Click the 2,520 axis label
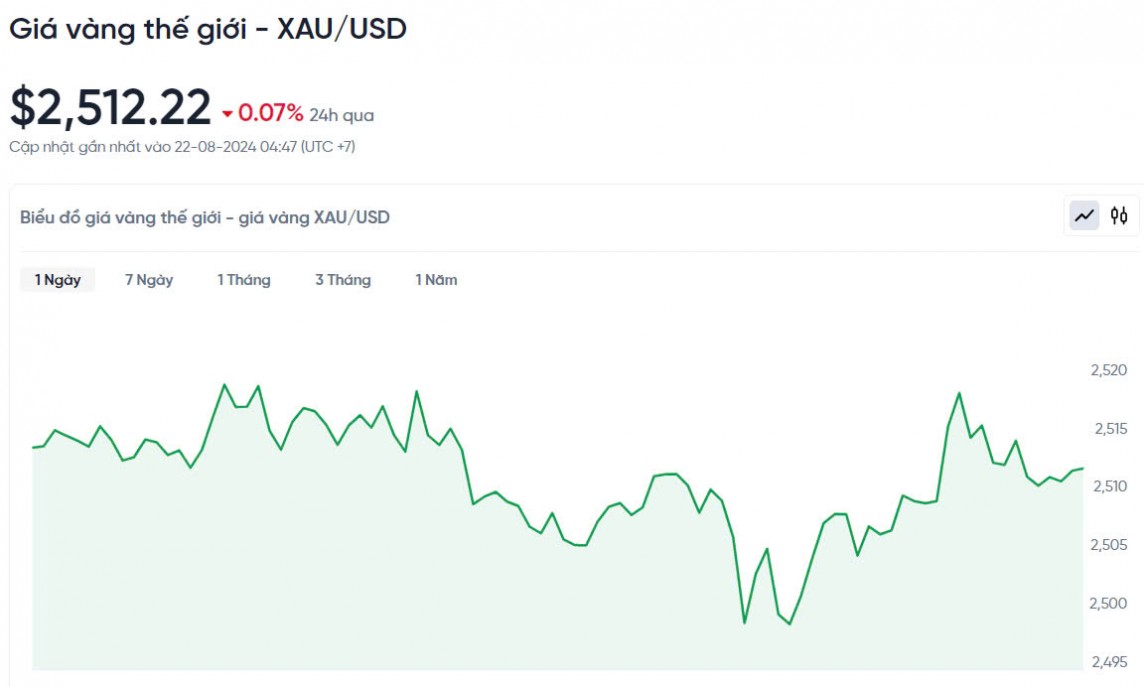This screenshot has height=687, width=1144. tap(1110, 370)
